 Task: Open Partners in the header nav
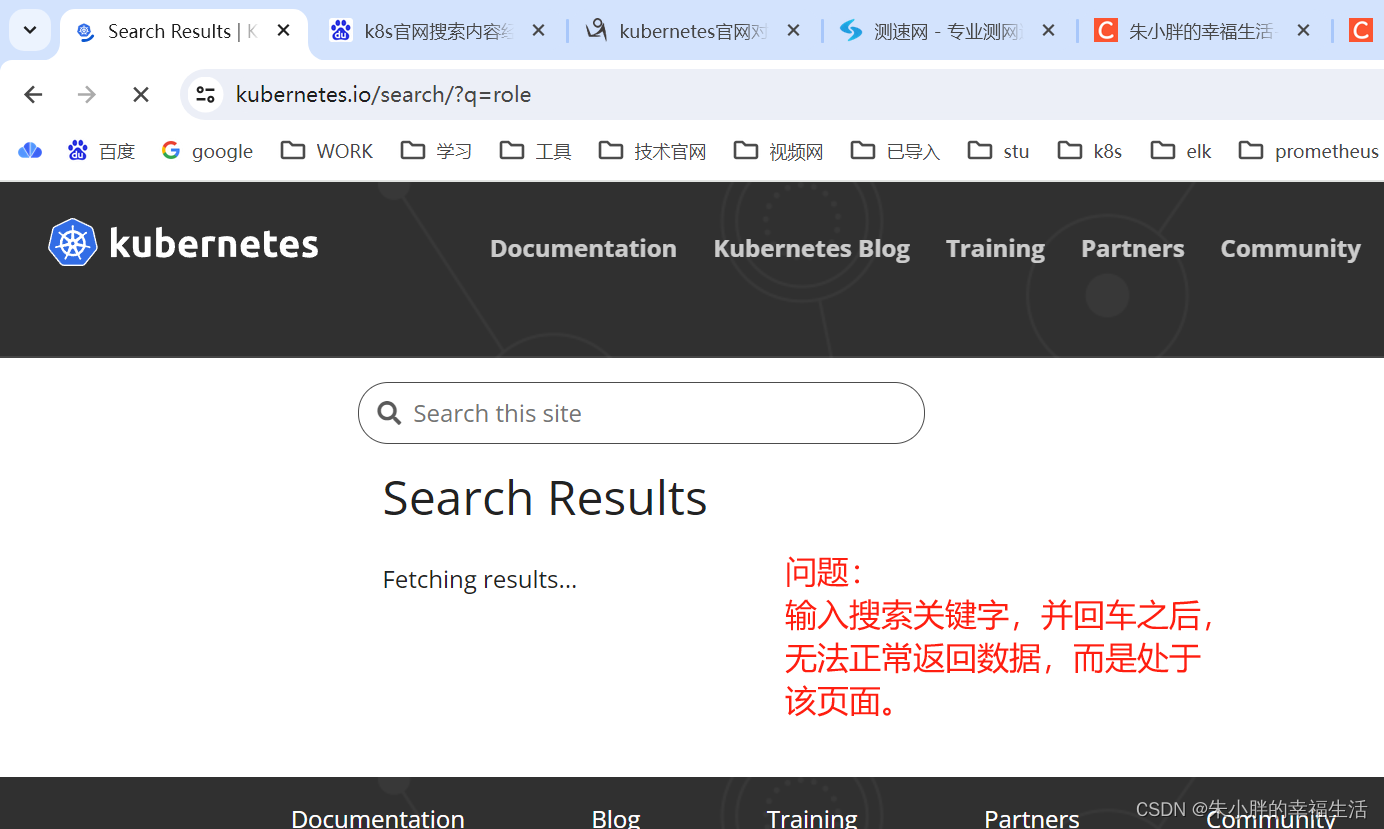point(1132,248)
